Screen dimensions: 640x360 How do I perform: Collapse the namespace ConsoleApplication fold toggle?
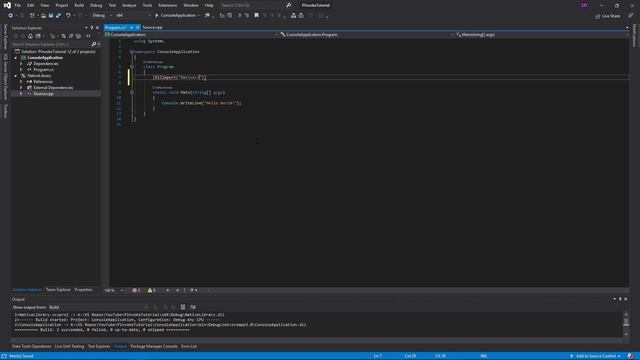click(132, 52)
